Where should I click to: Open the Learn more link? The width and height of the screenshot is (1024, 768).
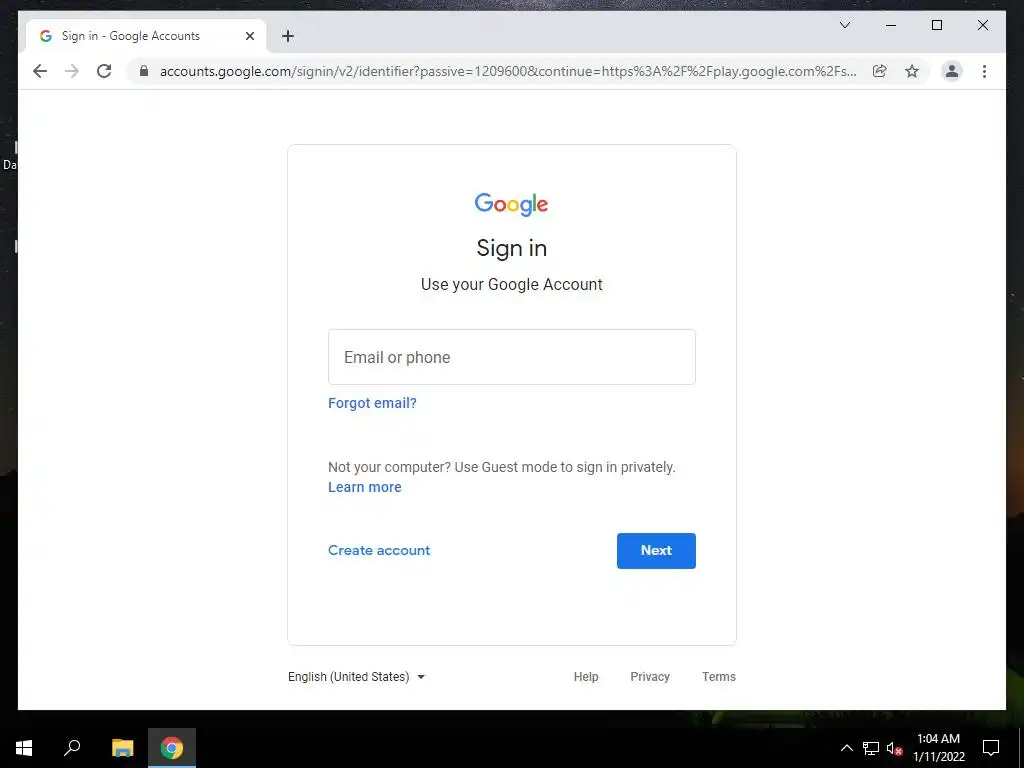click(364, 487)
